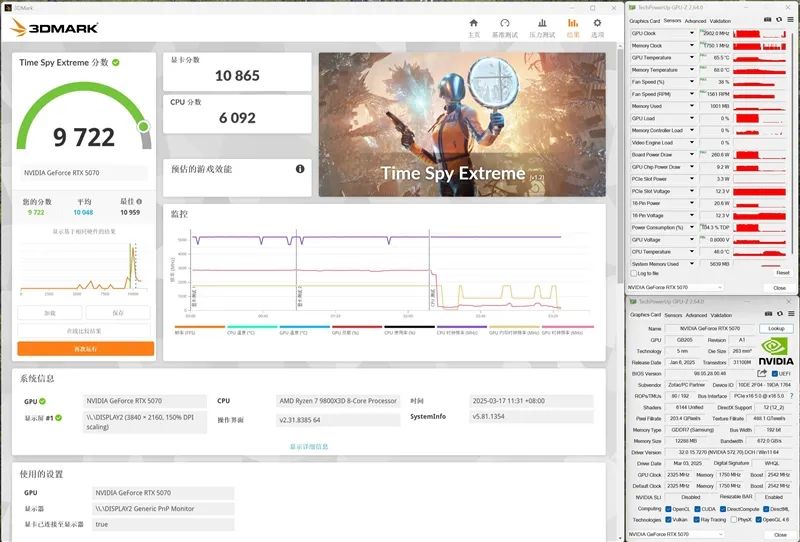800x542 pixels.
Task: Switch to Graphics Card tab in upper GPU-Z window
Action: tap(644, 21)
